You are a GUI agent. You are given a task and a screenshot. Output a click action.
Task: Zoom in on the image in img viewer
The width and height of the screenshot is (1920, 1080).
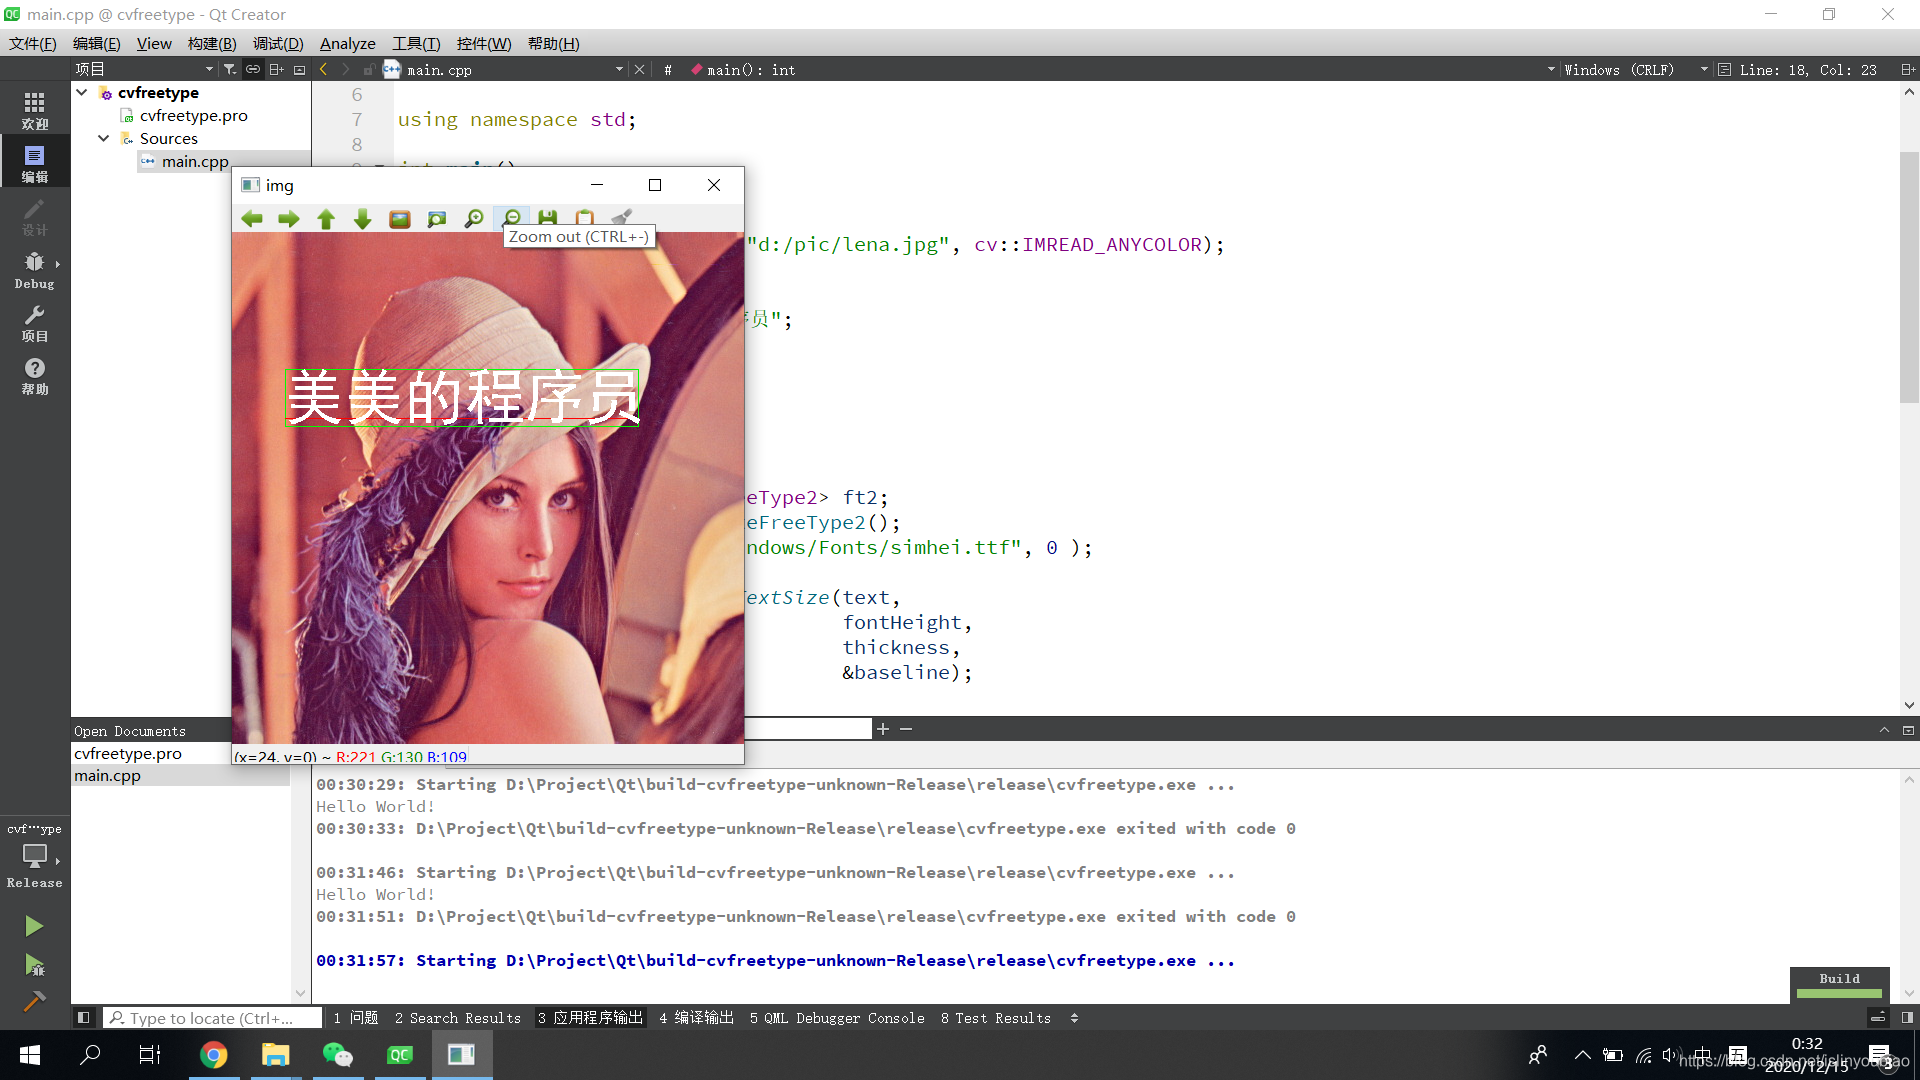(x=474, y=218)
